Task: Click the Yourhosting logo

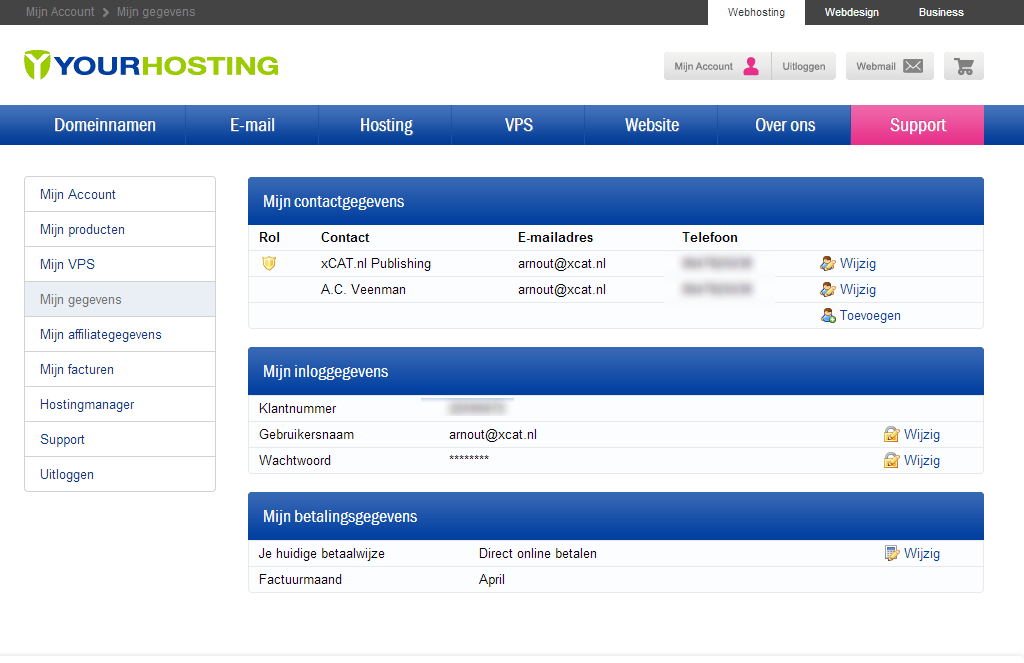Action: coord(151,65)
